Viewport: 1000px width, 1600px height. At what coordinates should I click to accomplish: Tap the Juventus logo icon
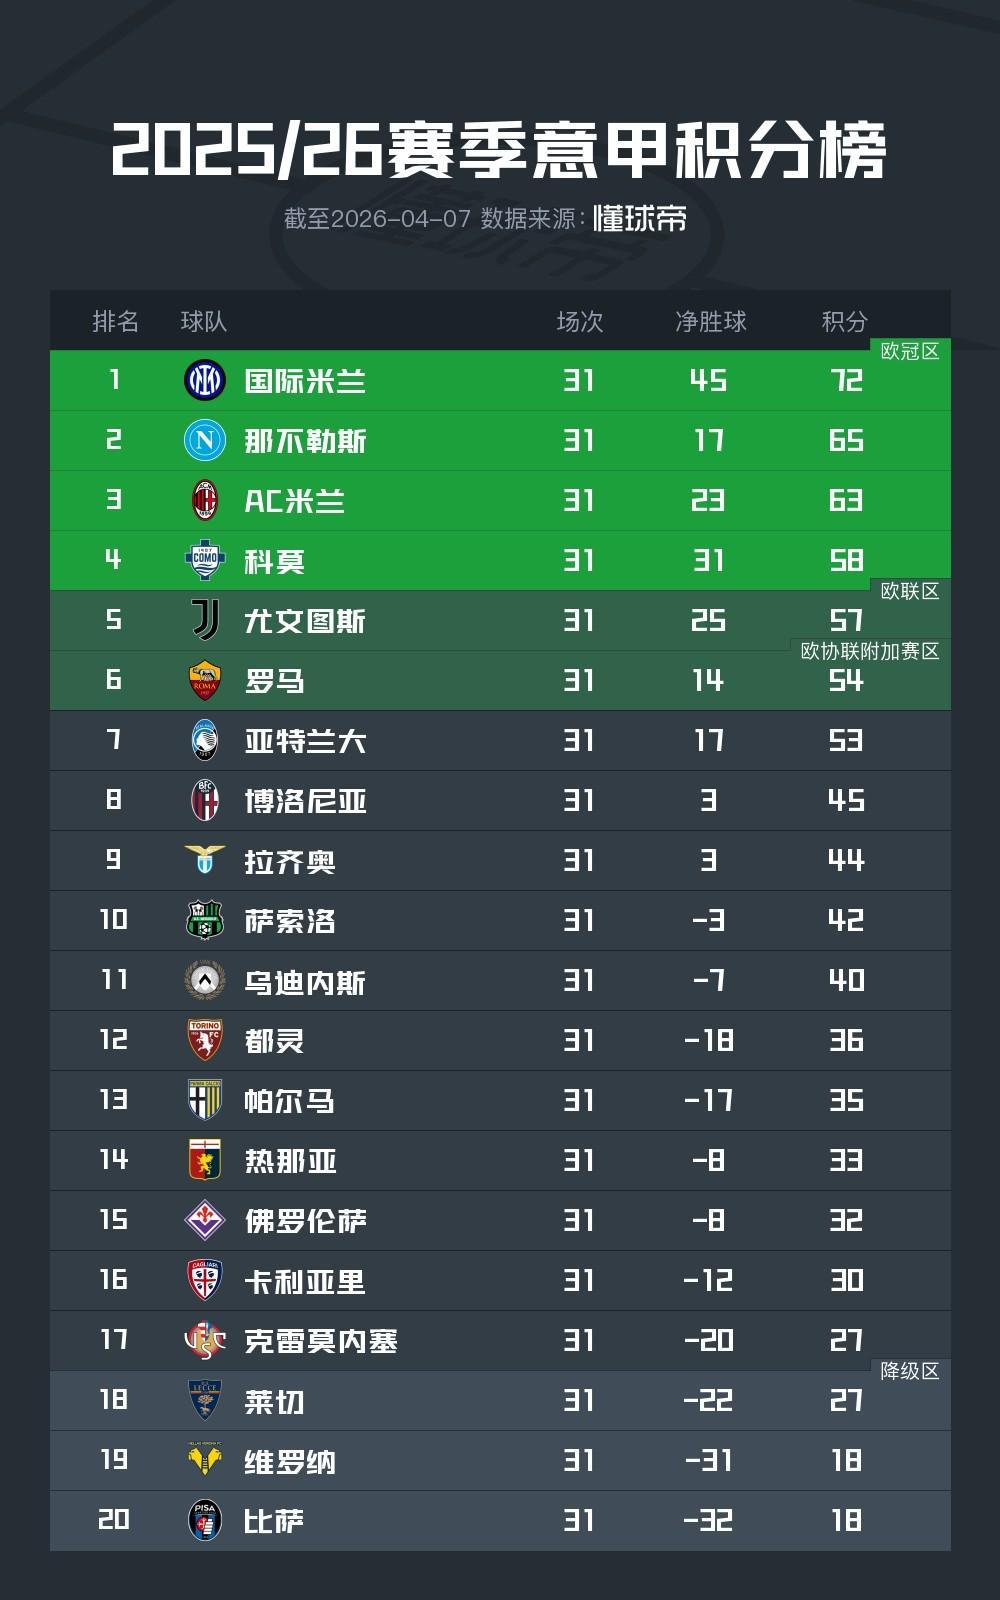(205, 620)
